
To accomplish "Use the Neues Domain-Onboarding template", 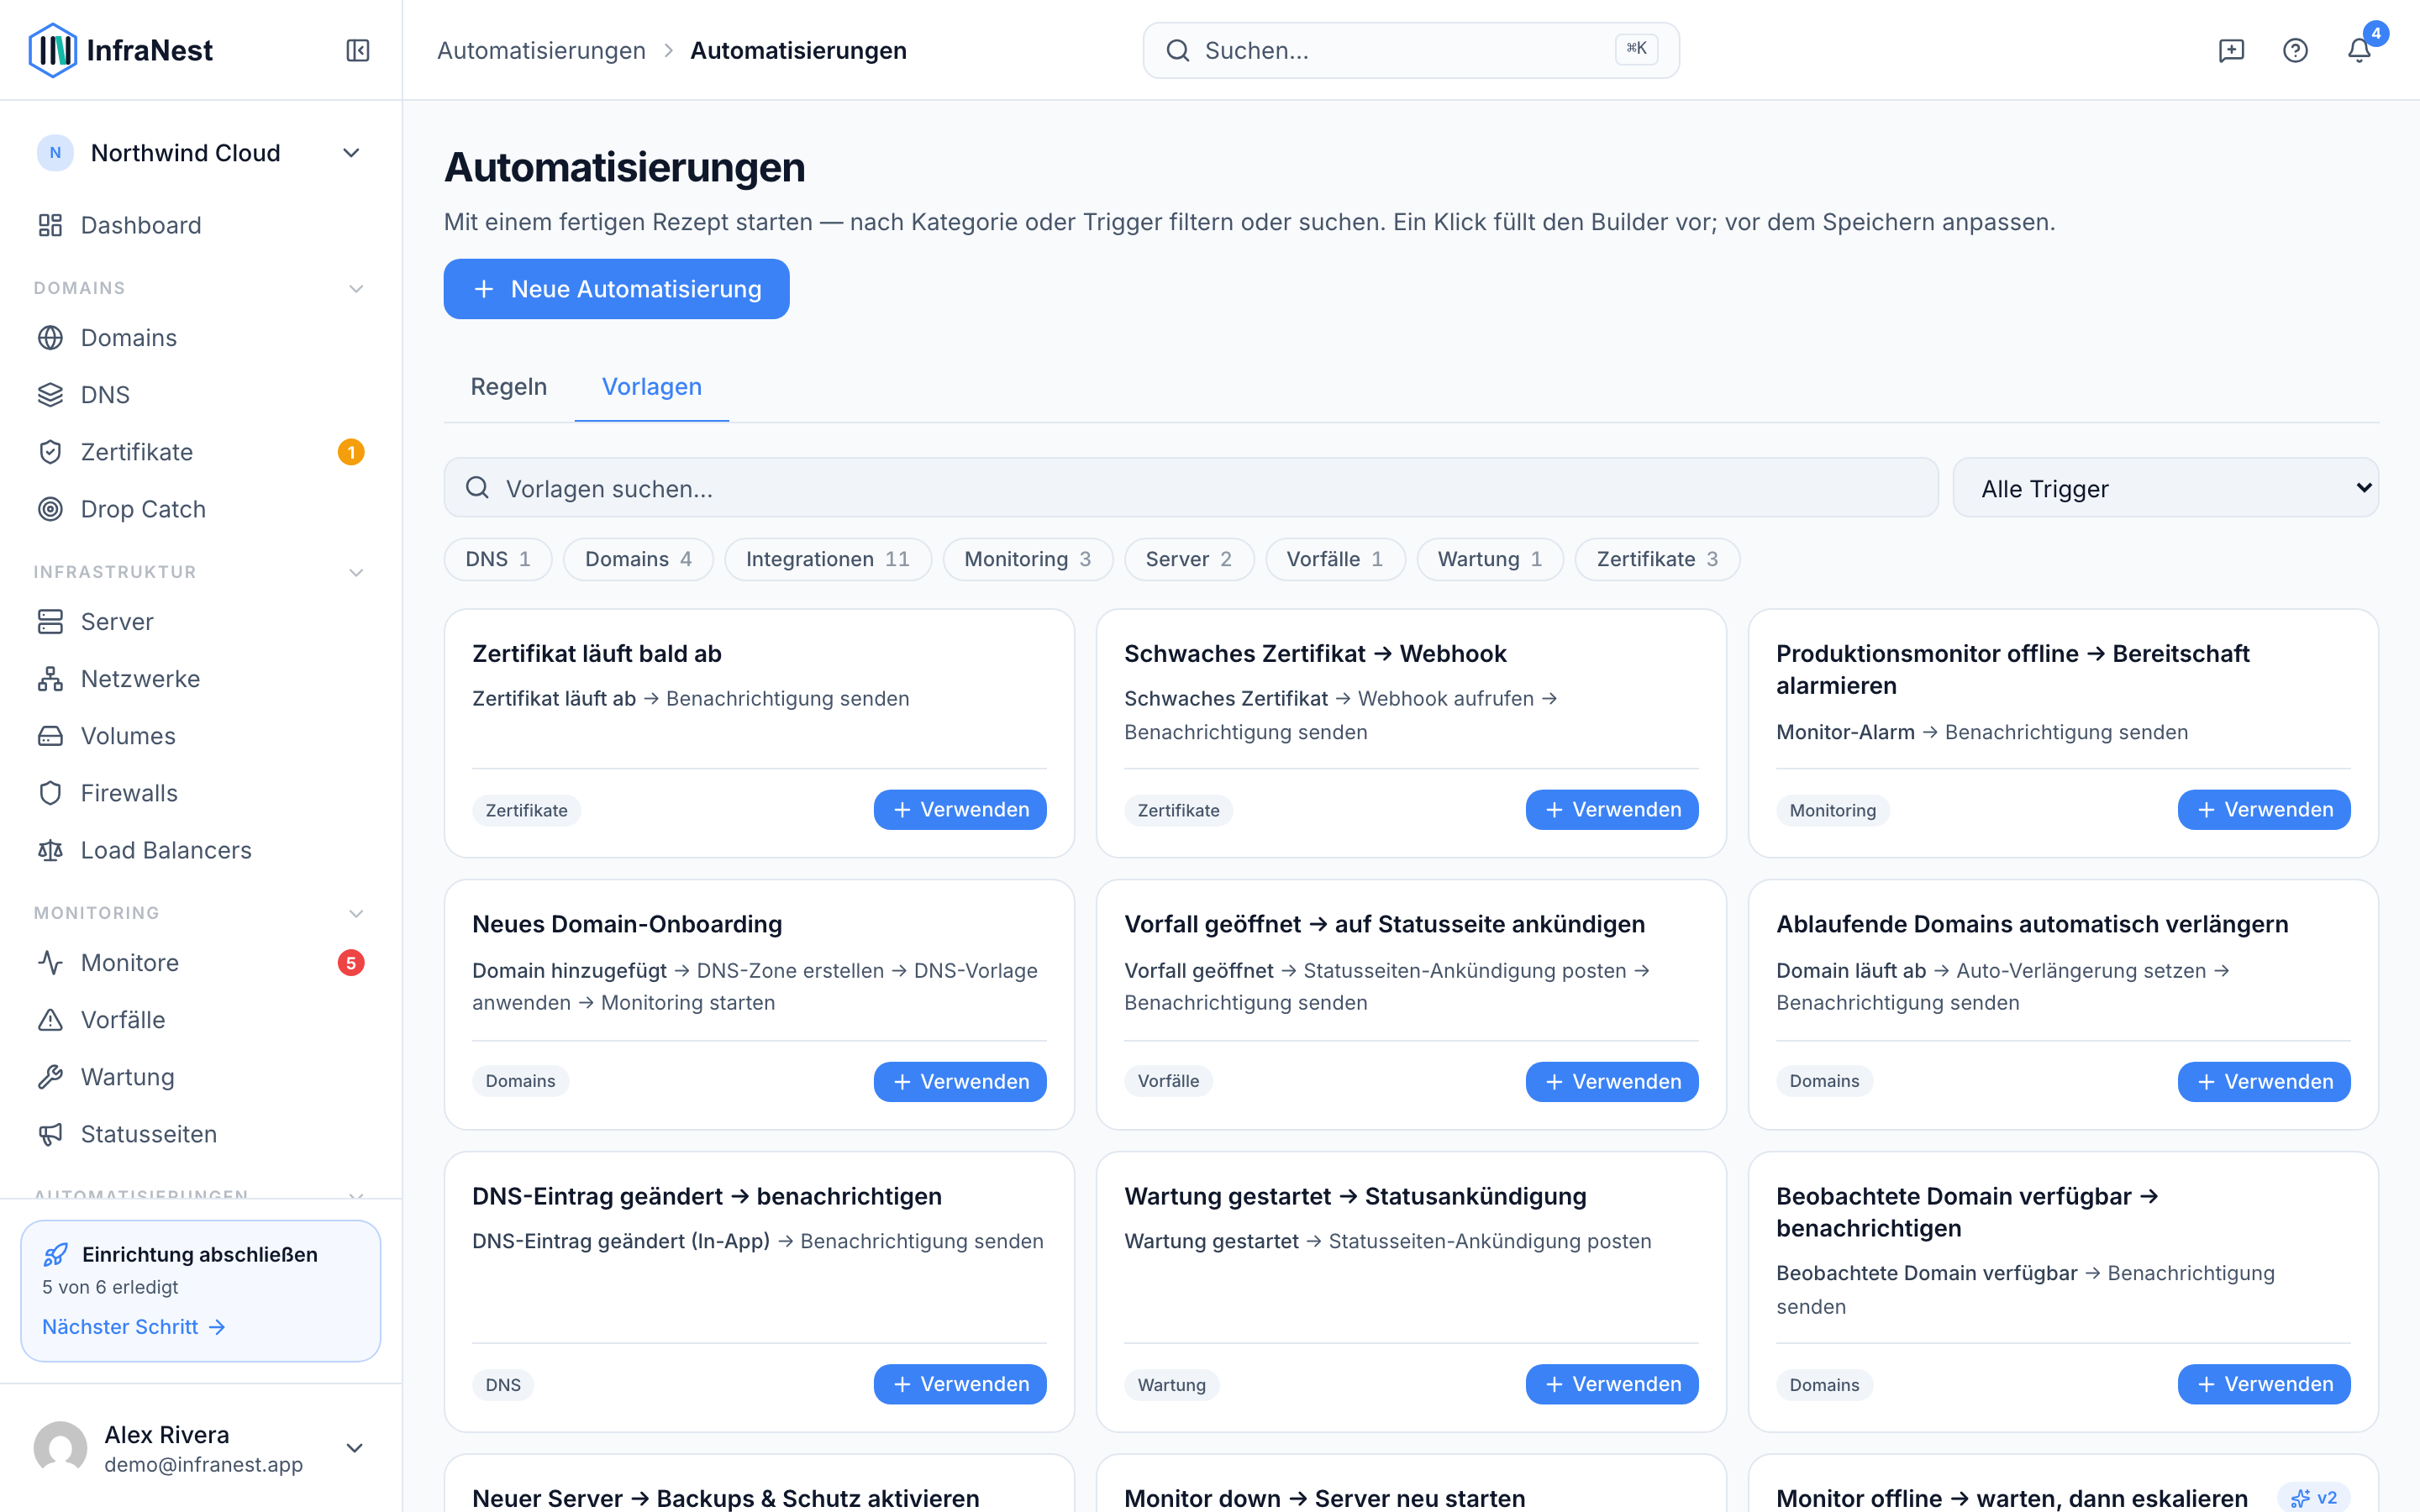I will click(960, 1082).
